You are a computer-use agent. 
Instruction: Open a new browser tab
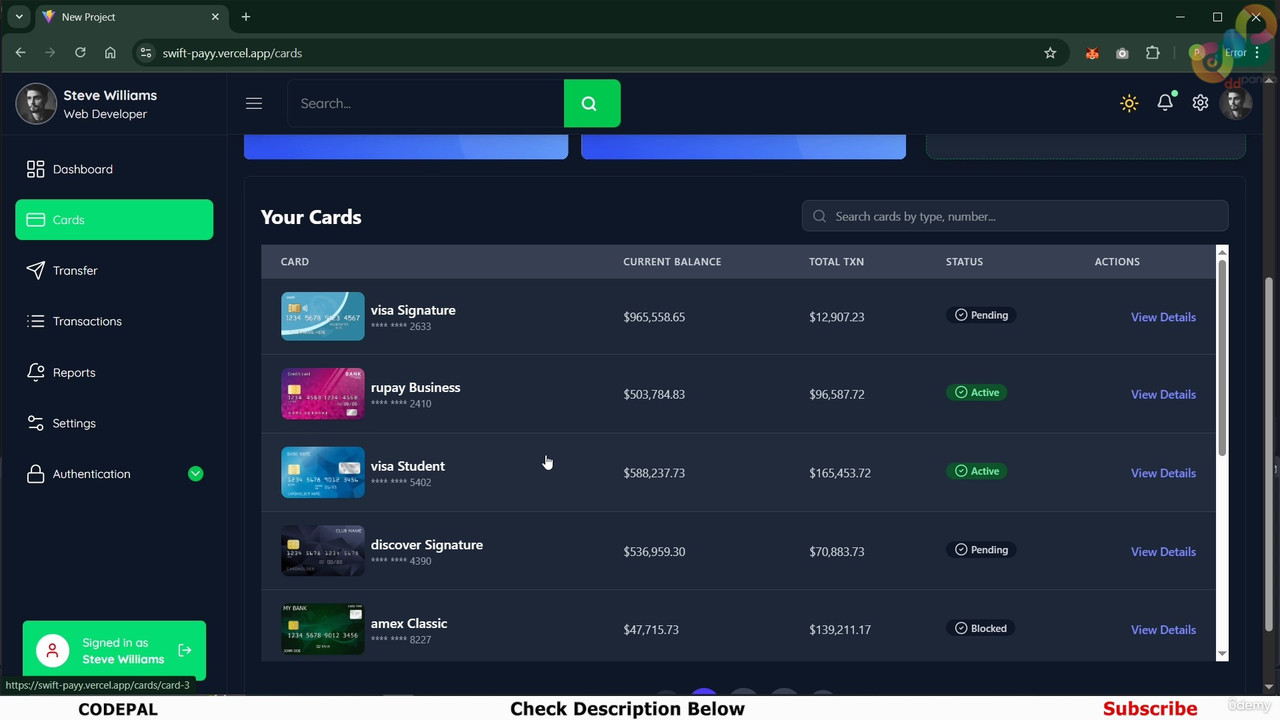(246, 17)
